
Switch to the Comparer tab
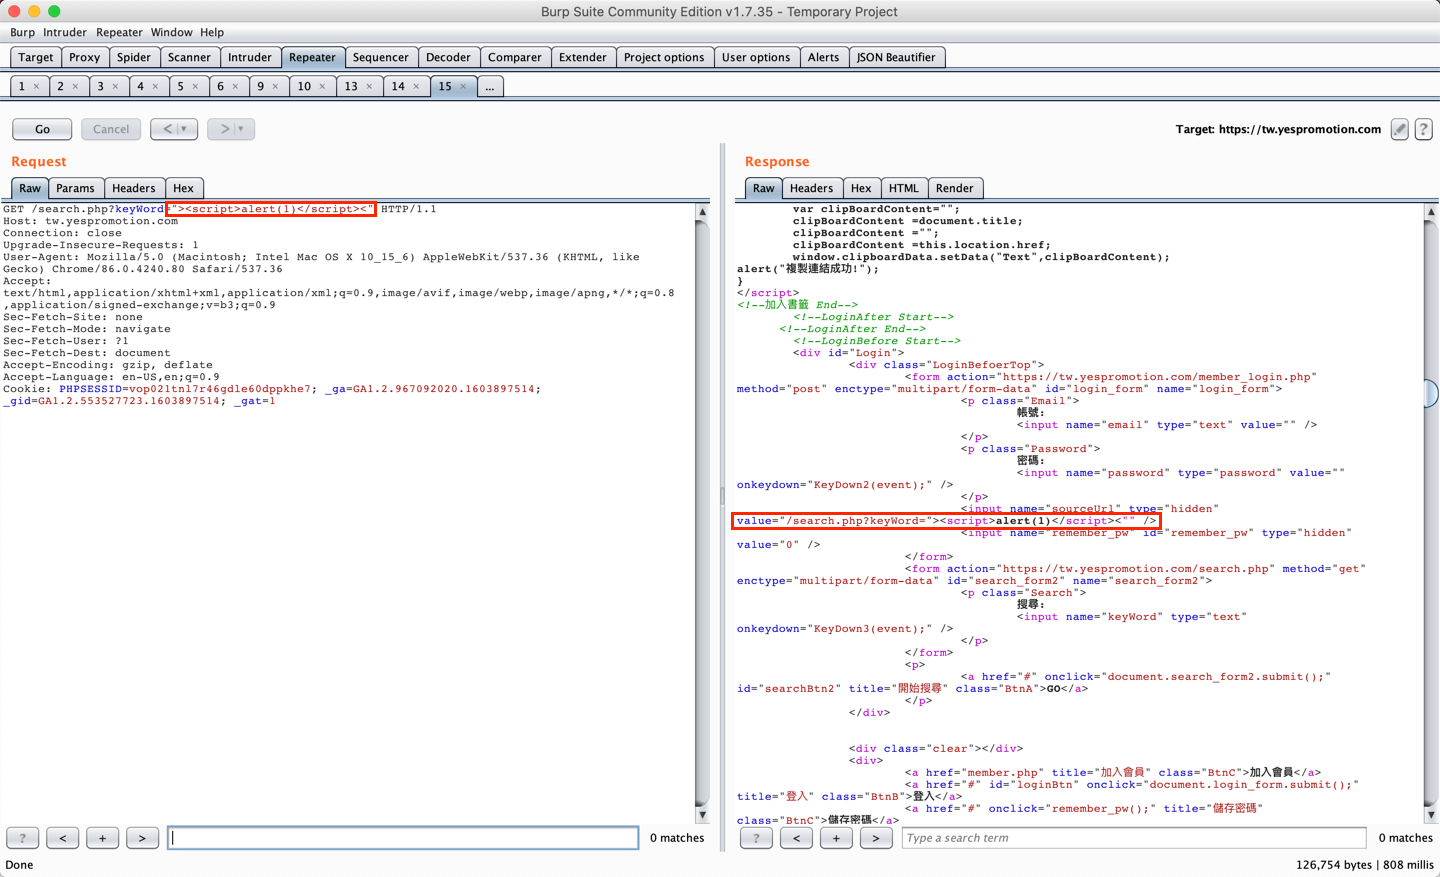point(515,57)
